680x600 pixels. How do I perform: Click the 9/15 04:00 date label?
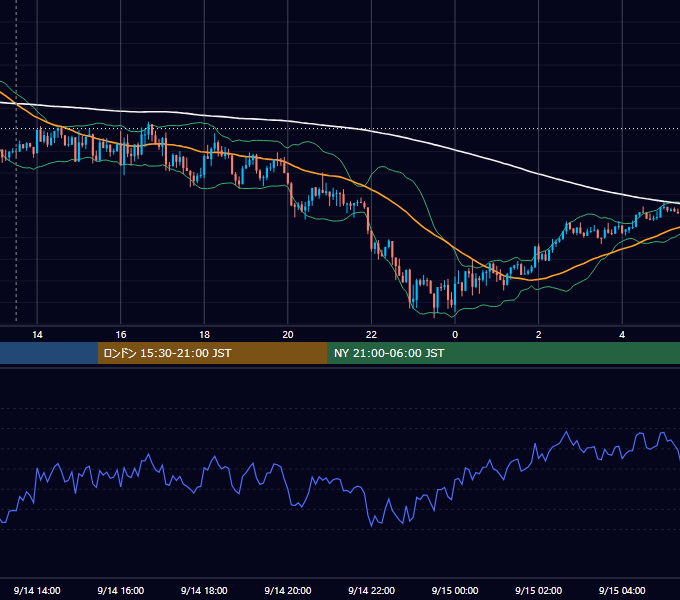pos(622,590)
